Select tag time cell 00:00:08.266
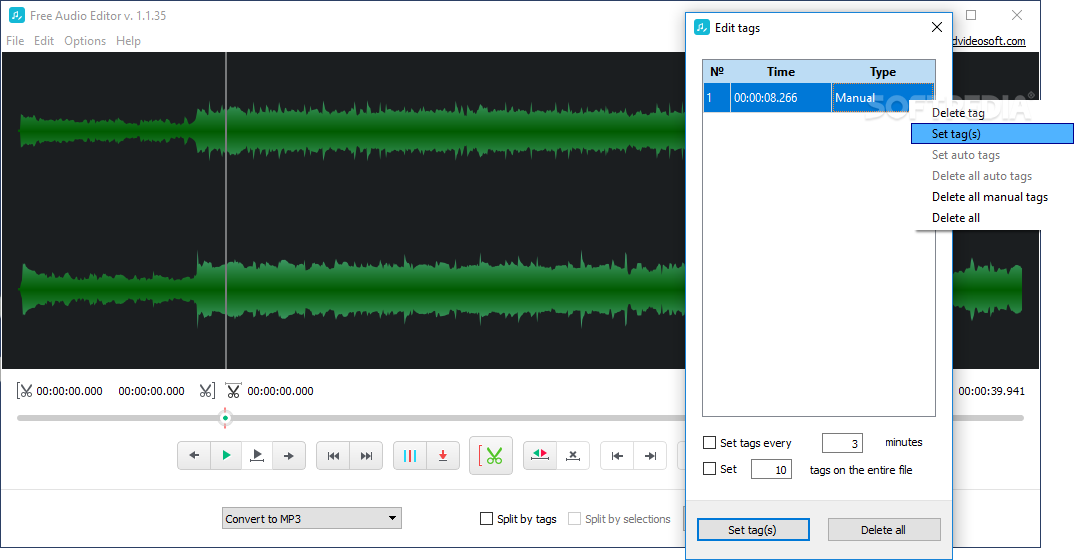Viewport: 1076px width, 560px height. (x=781, y=97)
